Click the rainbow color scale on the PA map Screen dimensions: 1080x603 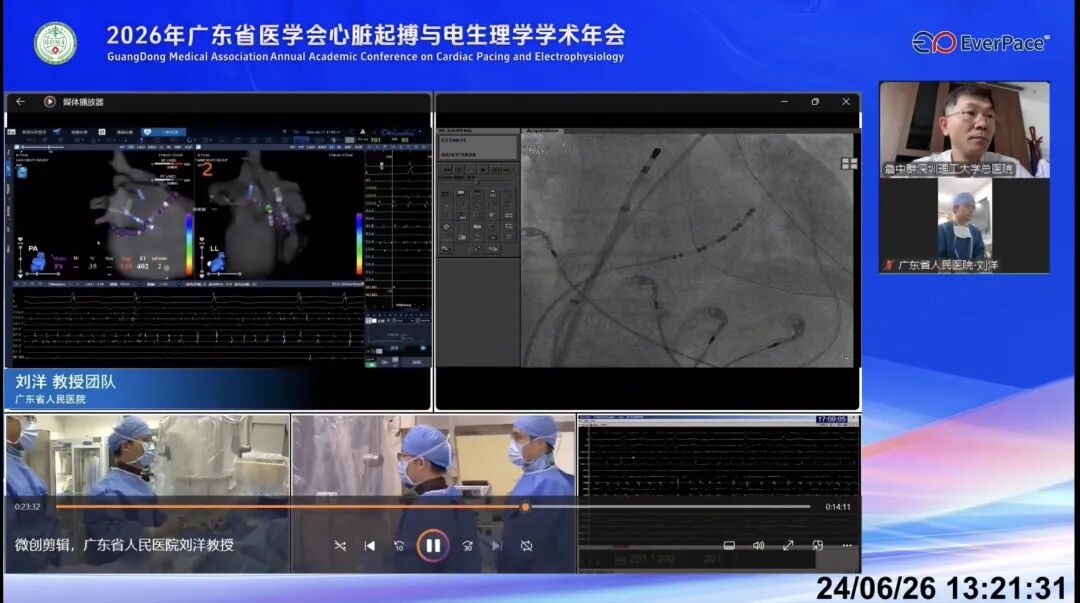(189, 245)
